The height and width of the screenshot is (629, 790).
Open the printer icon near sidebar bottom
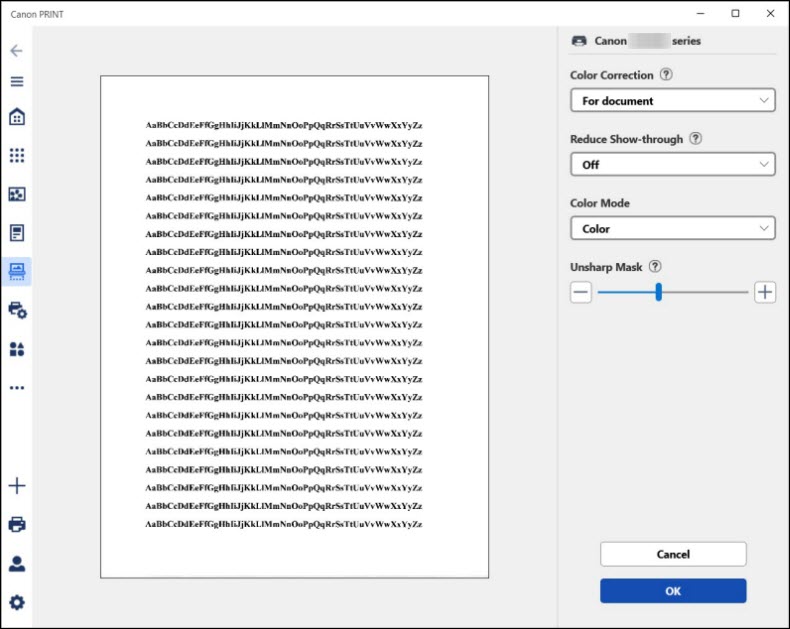17,525
